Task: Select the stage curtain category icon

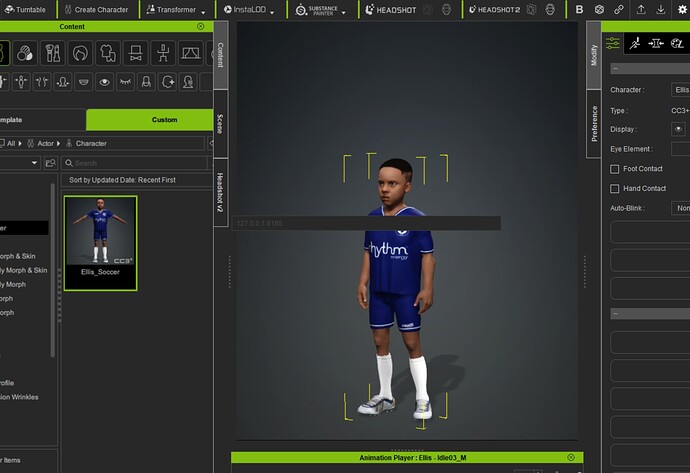Action: 191,53
